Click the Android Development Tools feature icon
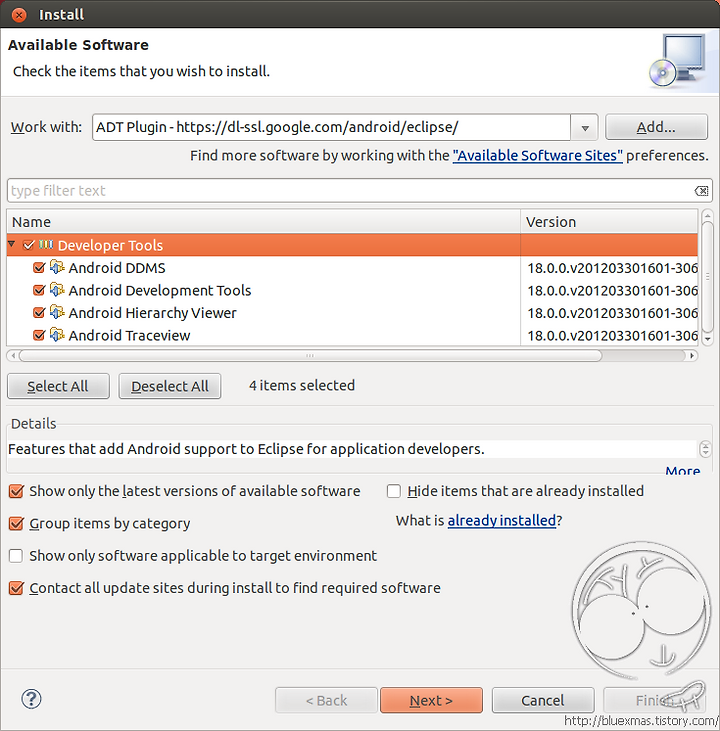 click(x=57, y=290)
